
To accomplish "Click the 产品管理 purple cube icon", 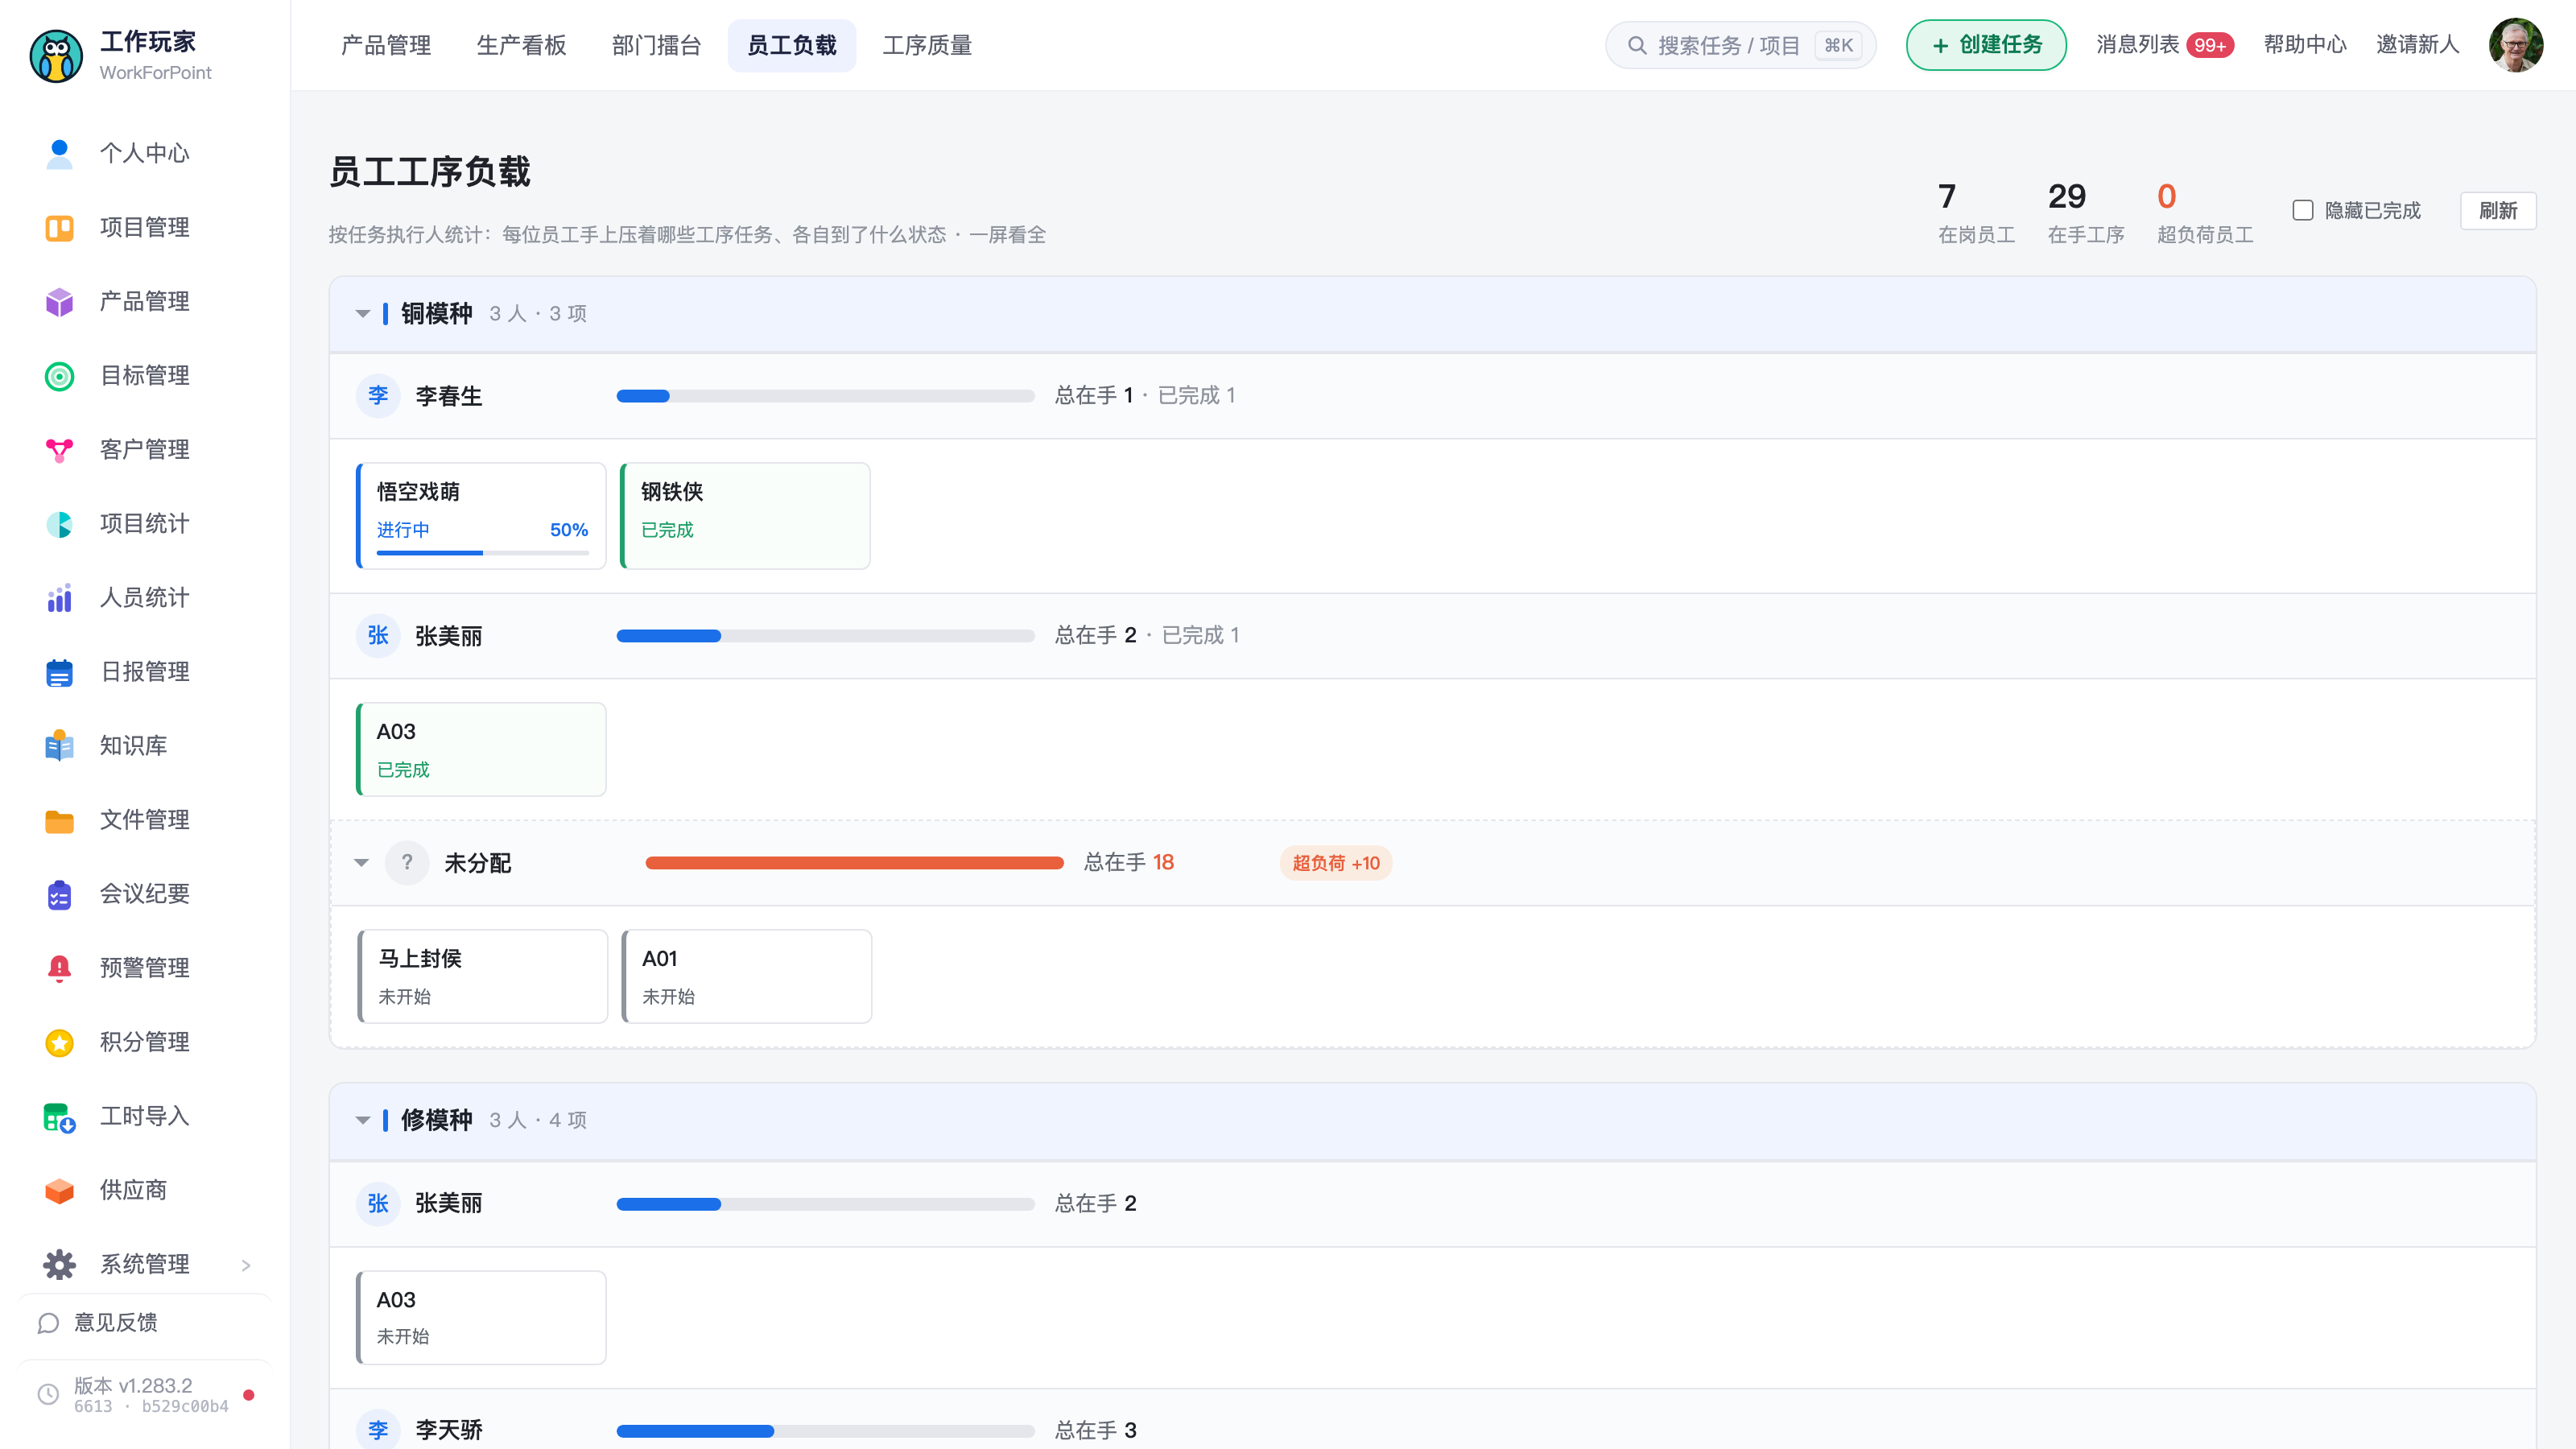I will coord(59,302).
